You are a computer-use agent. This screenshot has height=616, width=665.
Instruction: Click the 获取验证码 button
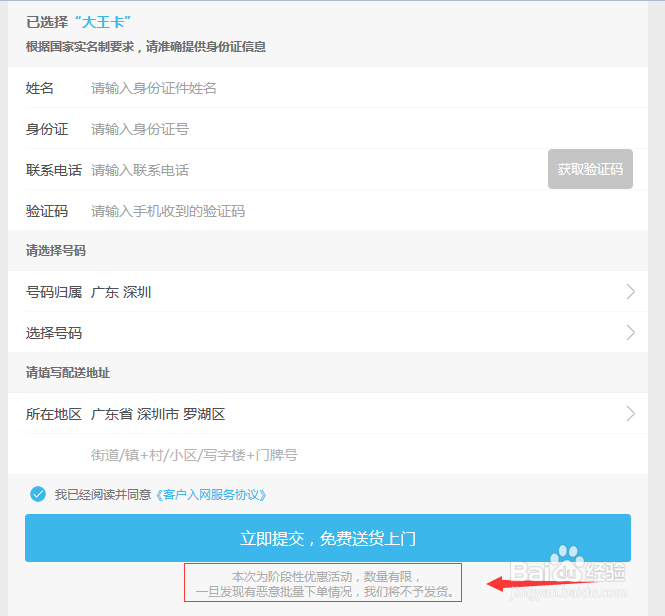pyautogui.click(x=590, y=169)
